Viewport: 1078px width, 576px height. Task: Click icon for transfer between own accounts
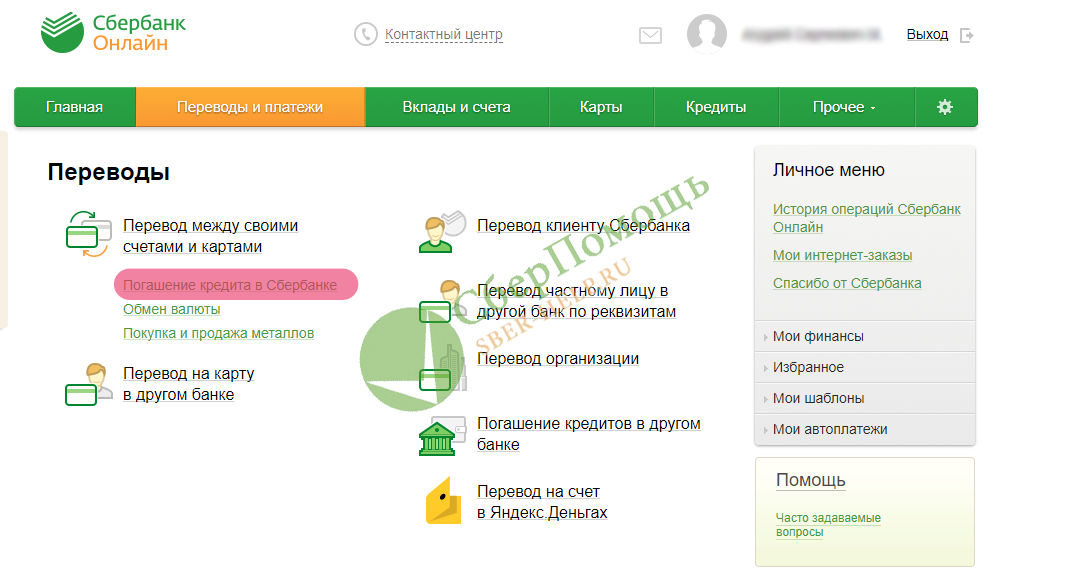tap(88, 234)
